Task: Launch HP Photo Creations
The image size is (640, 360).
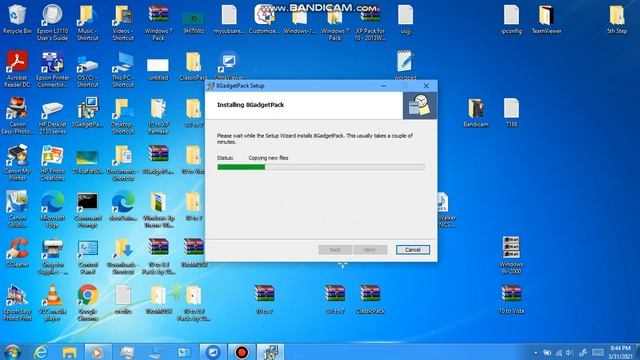Action: [x=52, y=162]
